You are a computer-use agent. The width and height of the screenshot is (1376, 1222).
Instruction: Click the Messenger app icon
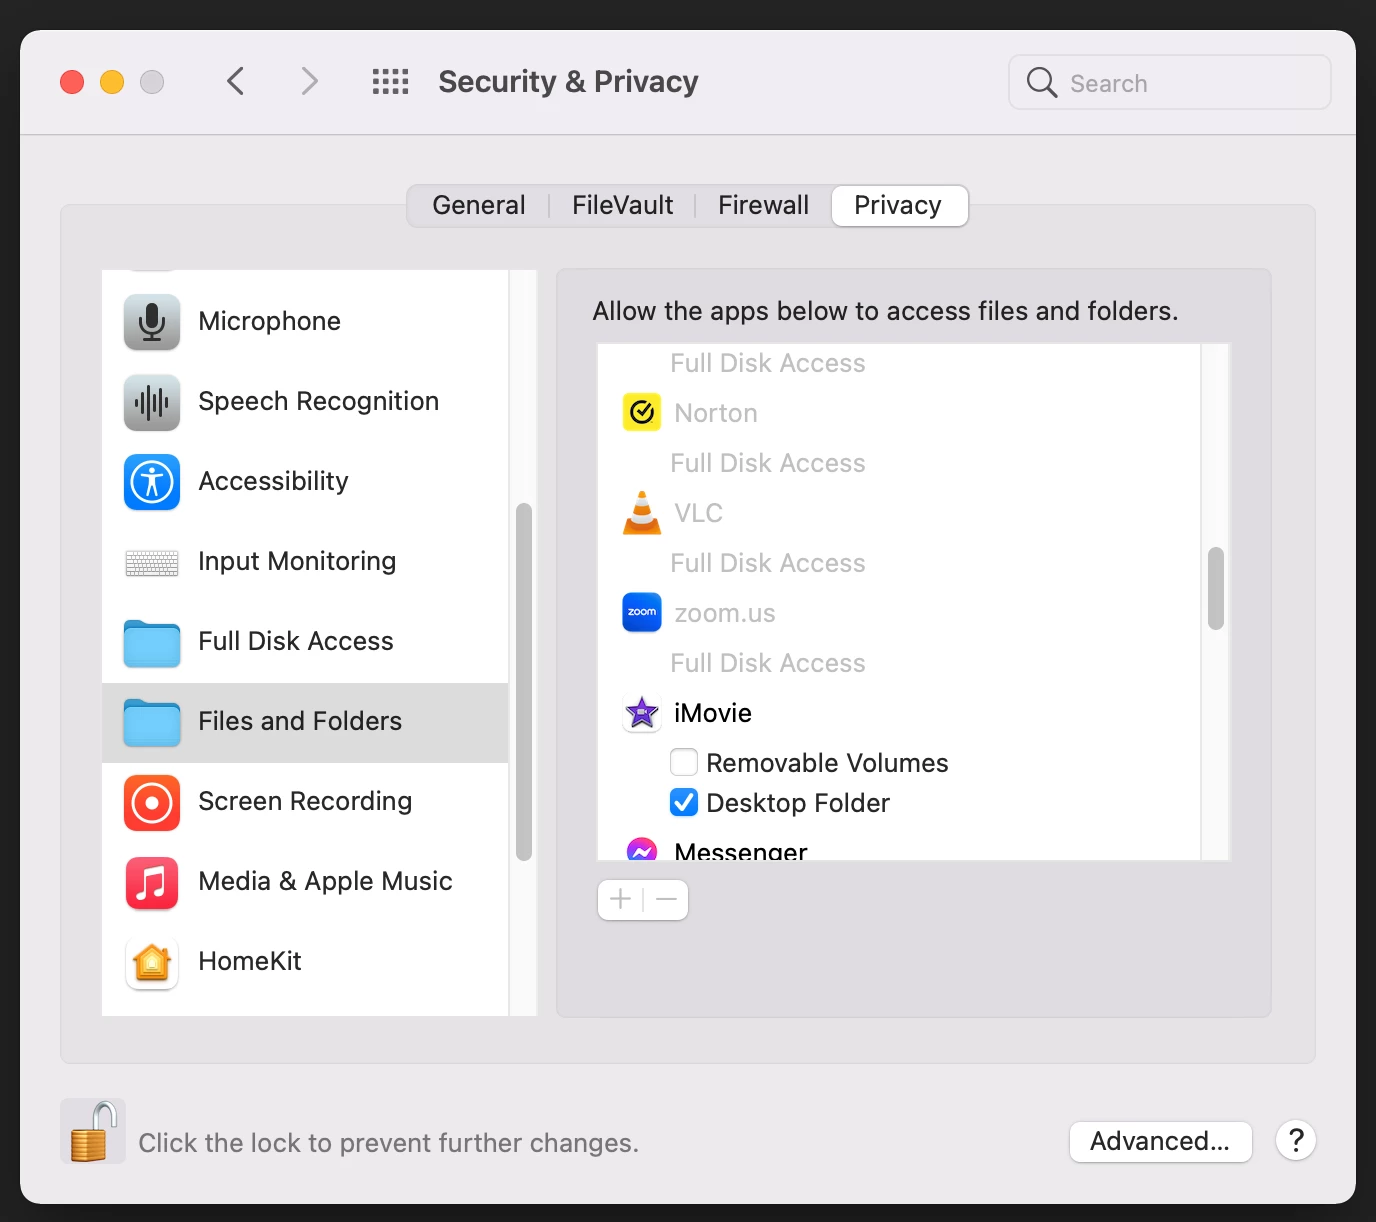tap(642, 849)
